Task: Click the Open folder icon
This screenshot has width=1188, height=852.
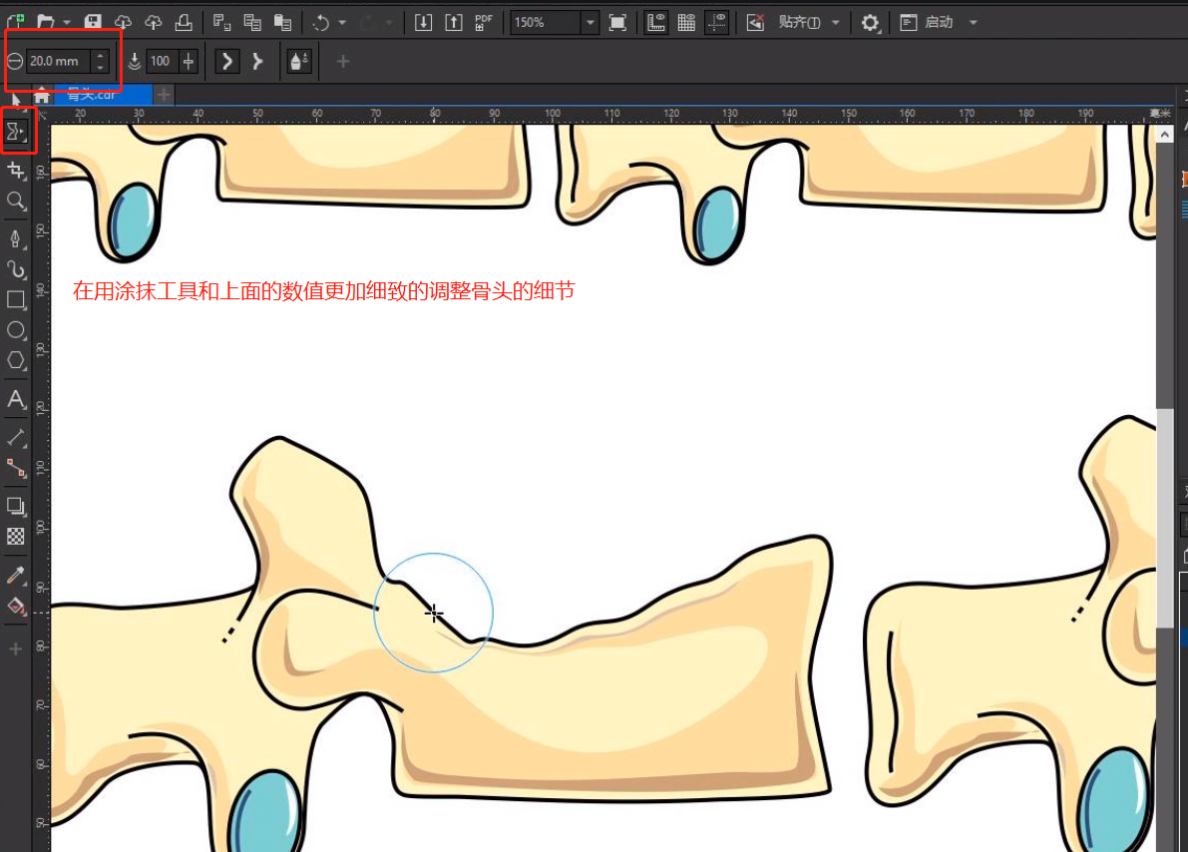Action: 45,22
